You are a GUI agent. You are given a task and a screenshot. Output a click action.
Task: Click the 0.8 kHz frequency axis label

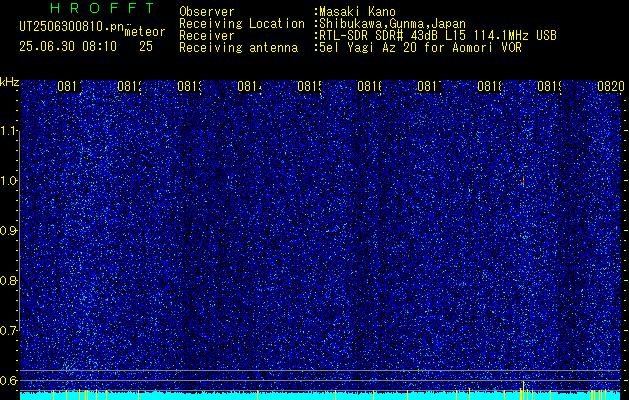pos(8,280)
